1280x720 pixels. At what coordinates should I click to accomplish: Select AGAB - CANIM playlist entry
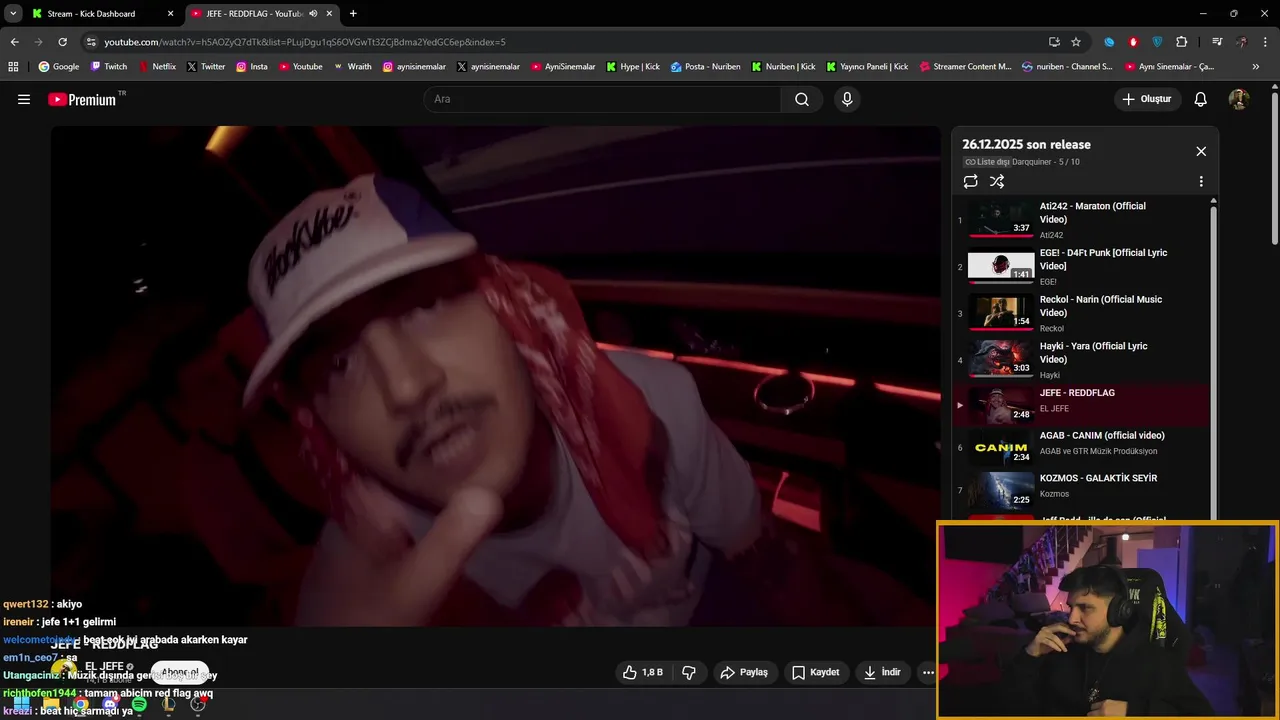point(1081,447)
